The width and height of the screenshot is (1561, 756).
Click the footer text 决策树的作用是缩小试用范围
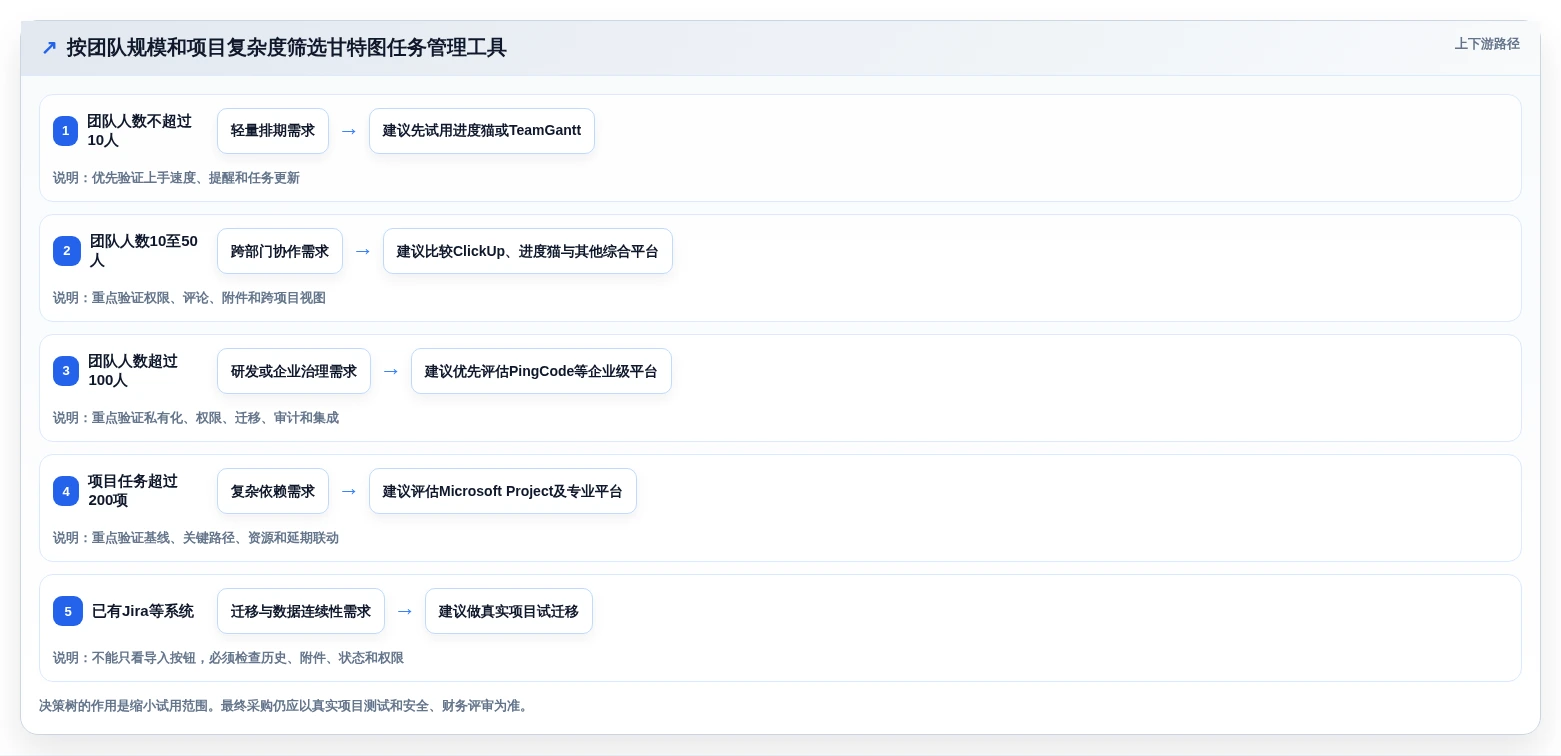click(x=127, y=706)
